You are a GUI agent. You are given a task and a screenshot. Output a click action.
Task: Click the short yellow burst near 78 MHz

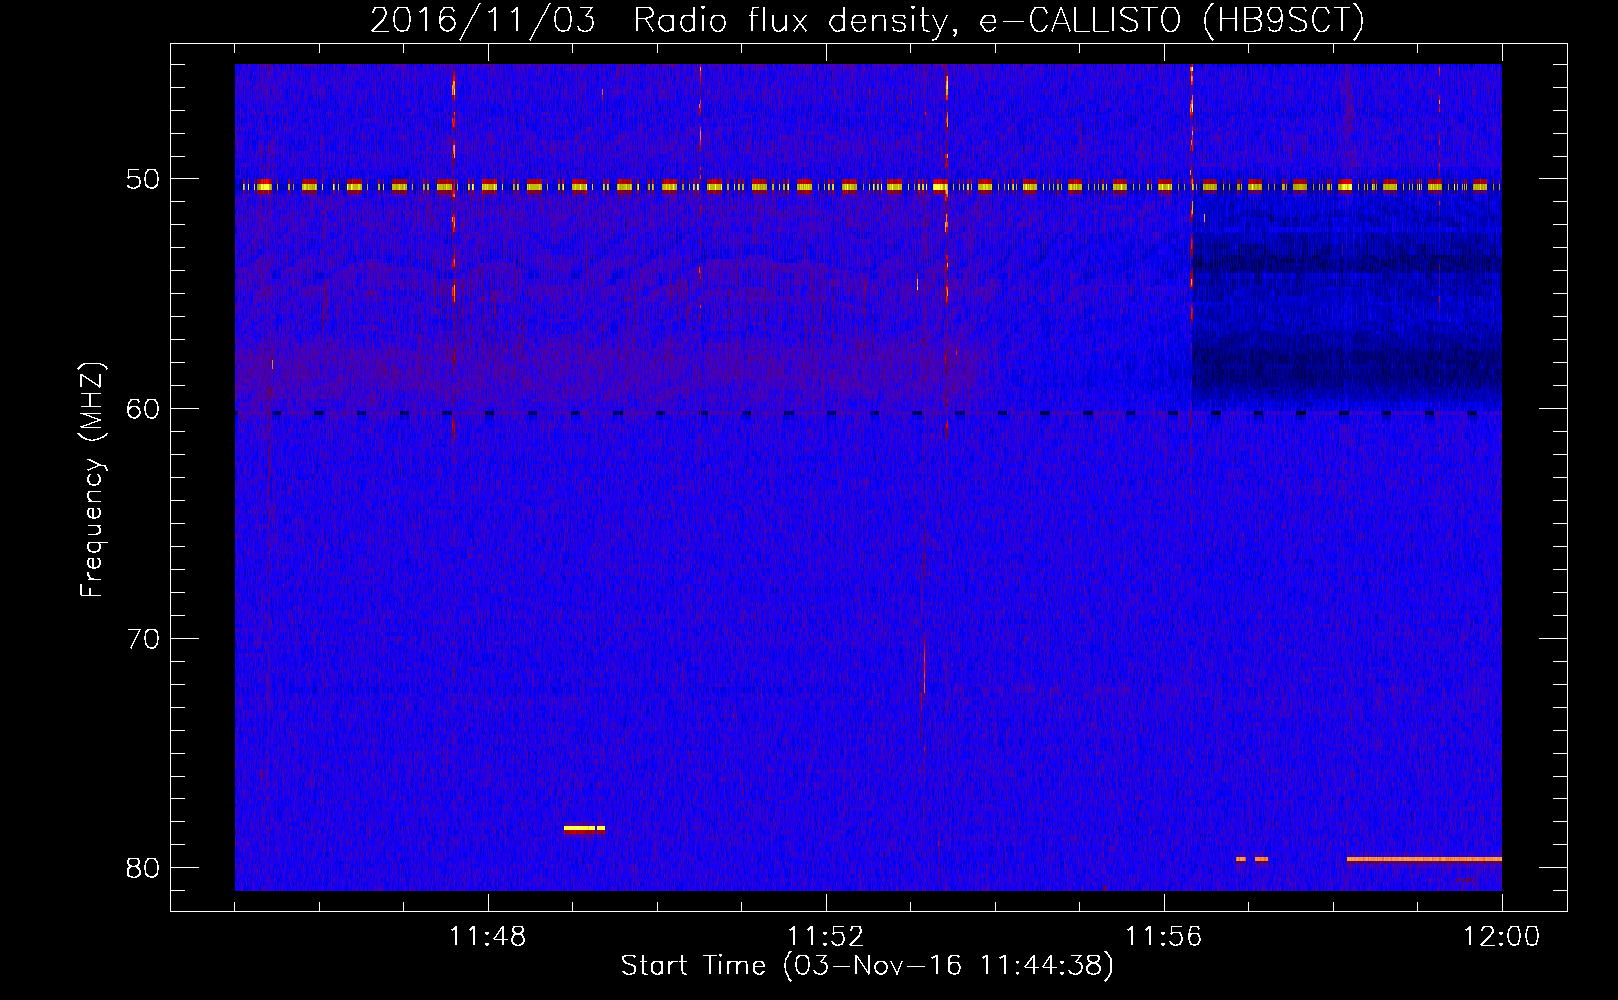pyautogui.click(x=584, y=828)
